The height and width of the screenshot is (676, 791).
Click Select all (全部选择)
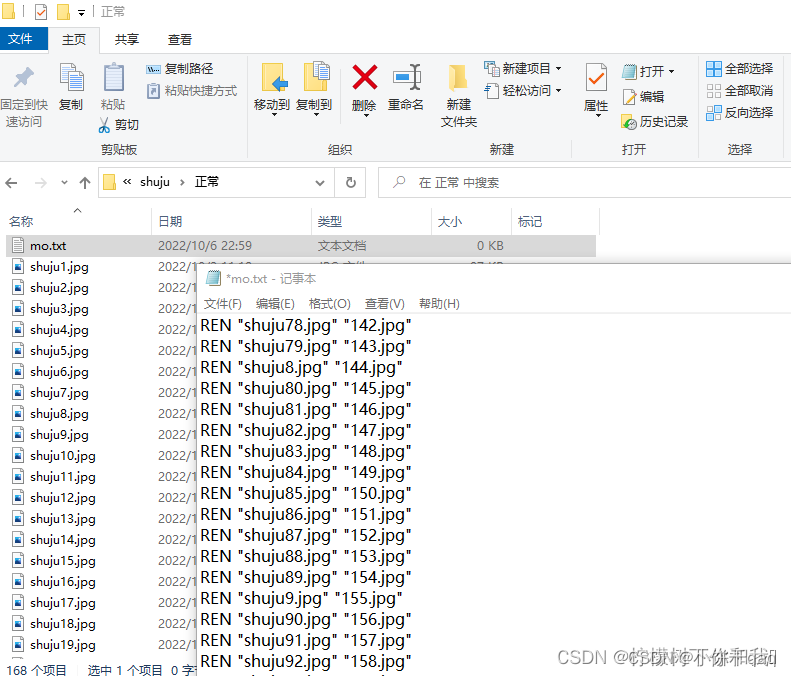(740, 69)
